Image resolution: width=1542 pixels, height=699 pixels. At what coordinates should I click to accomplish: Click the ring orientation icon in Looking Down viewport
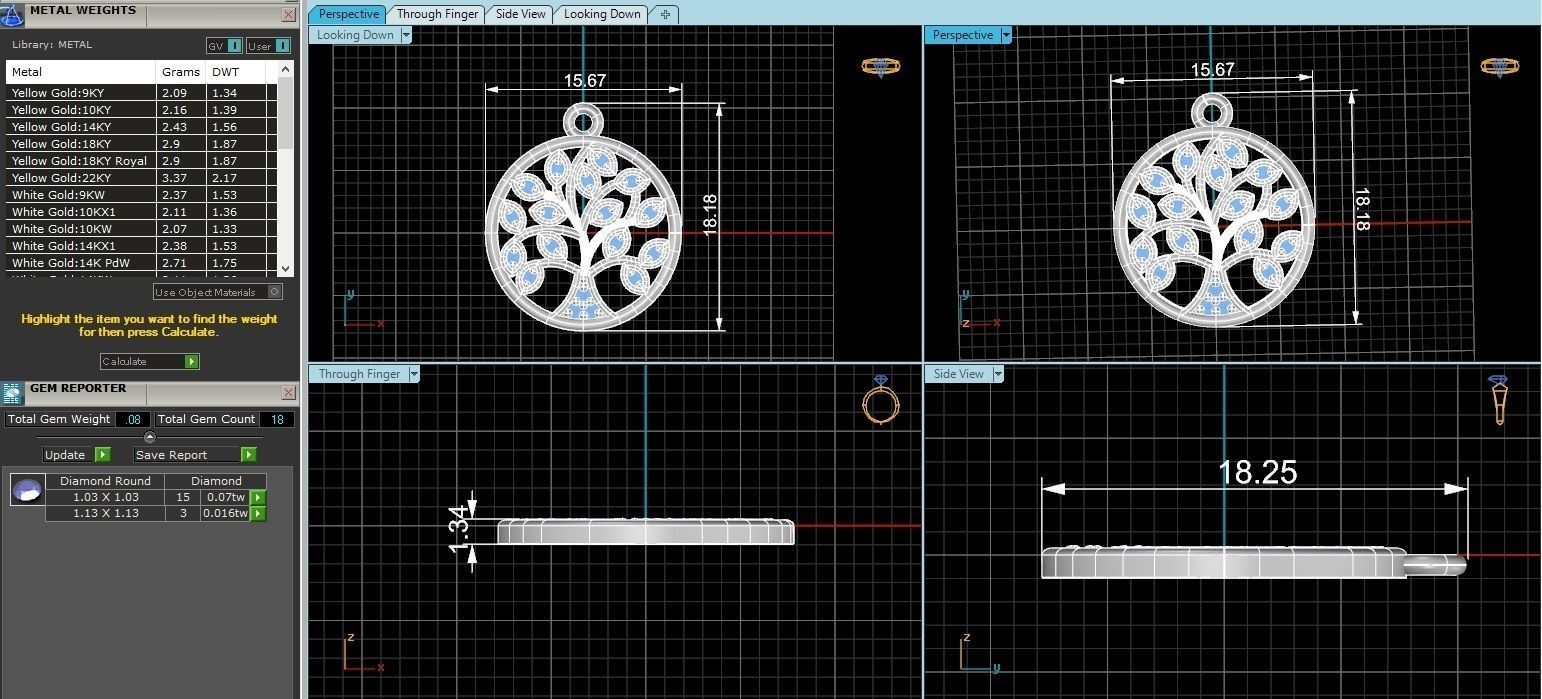pyautogui.click(x=881, y=67)
